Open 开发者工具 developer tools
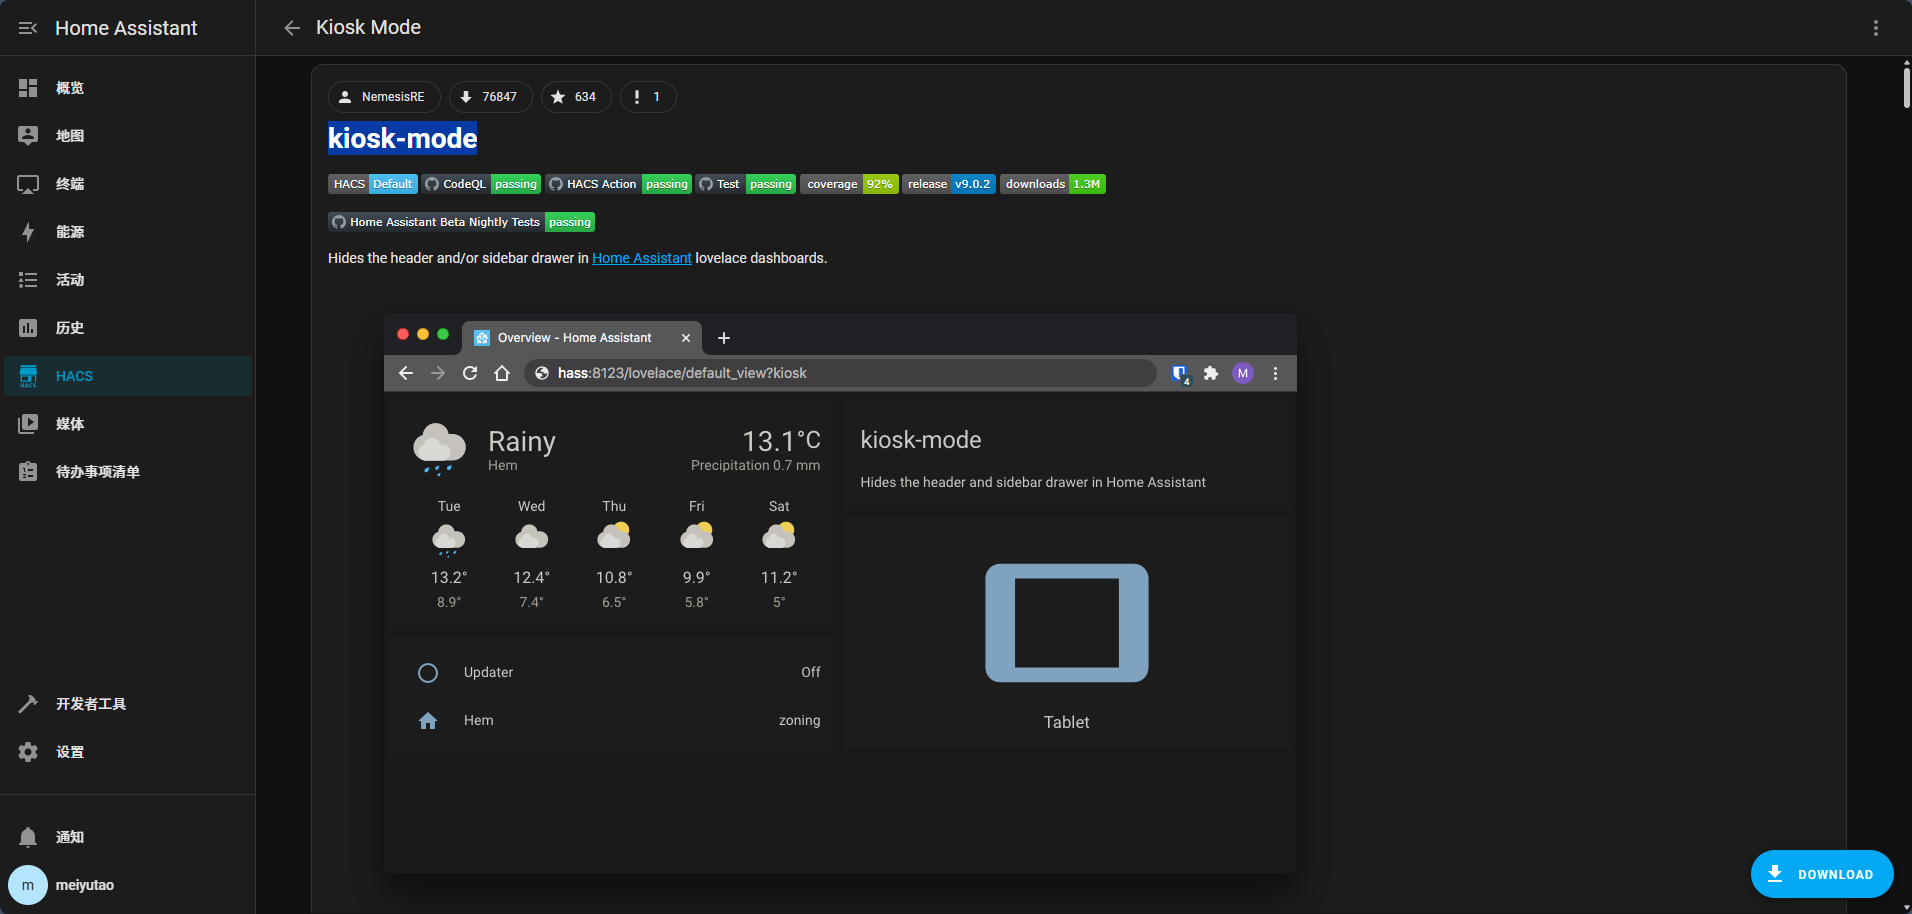Viewport: 1912px width, 914px height. click(90, 704)
